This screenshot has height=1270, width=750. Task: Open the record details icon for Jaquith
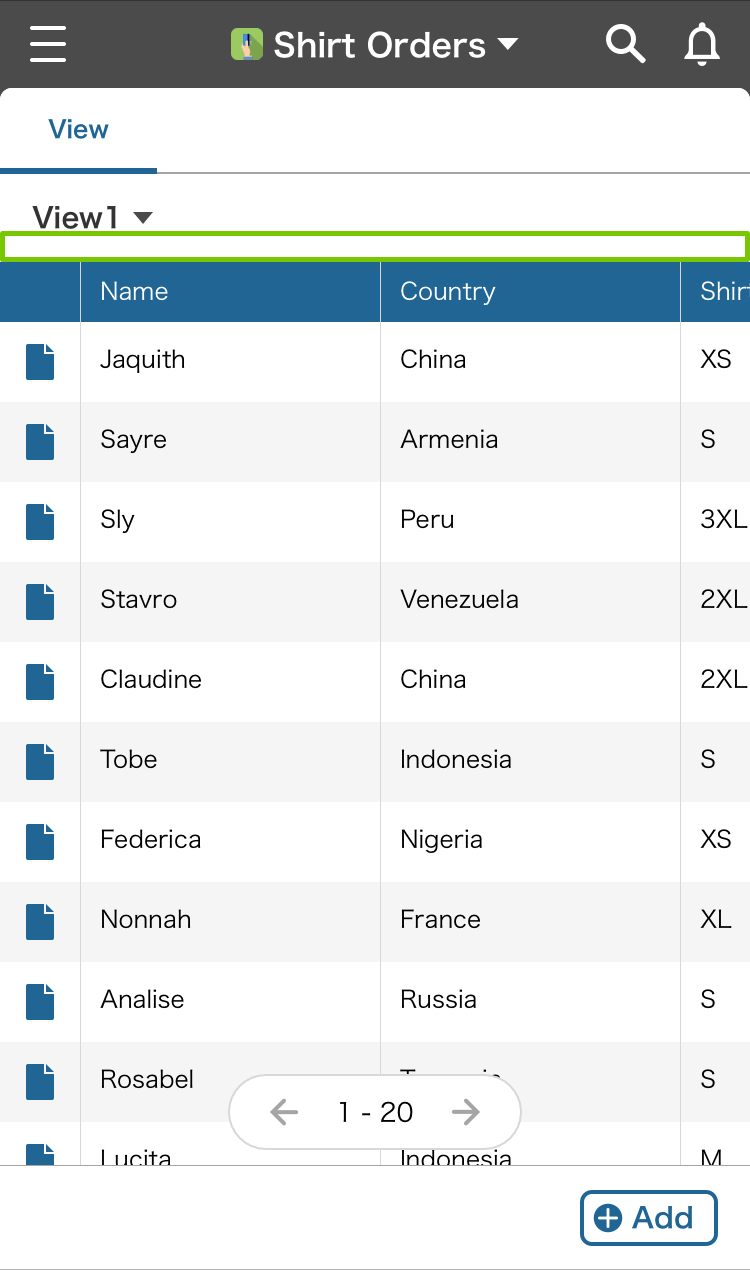[40, 361]
